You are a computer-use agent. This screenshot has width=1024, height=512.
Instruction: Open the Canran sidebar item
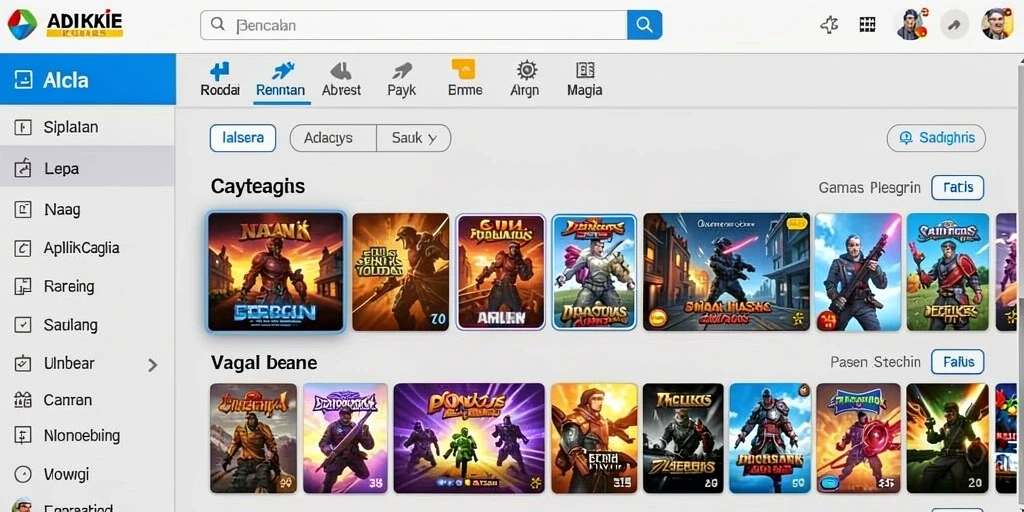(88, 400)
